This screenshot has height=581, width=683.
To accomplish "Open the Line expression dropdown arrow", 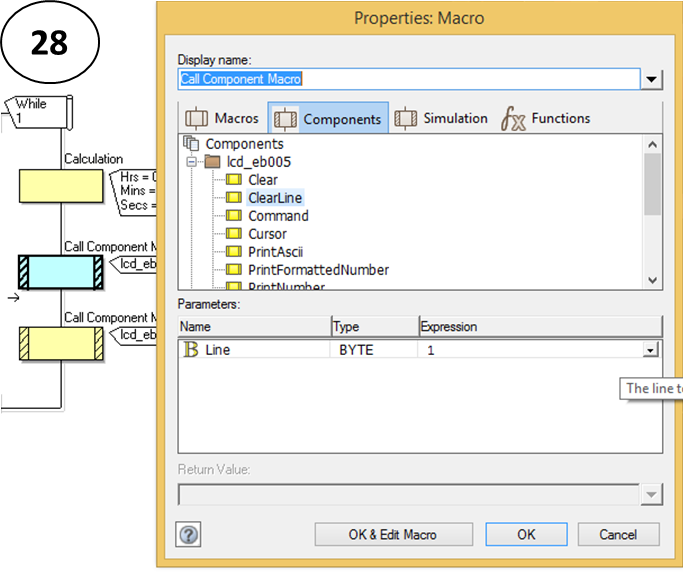I will coord(650,350).
